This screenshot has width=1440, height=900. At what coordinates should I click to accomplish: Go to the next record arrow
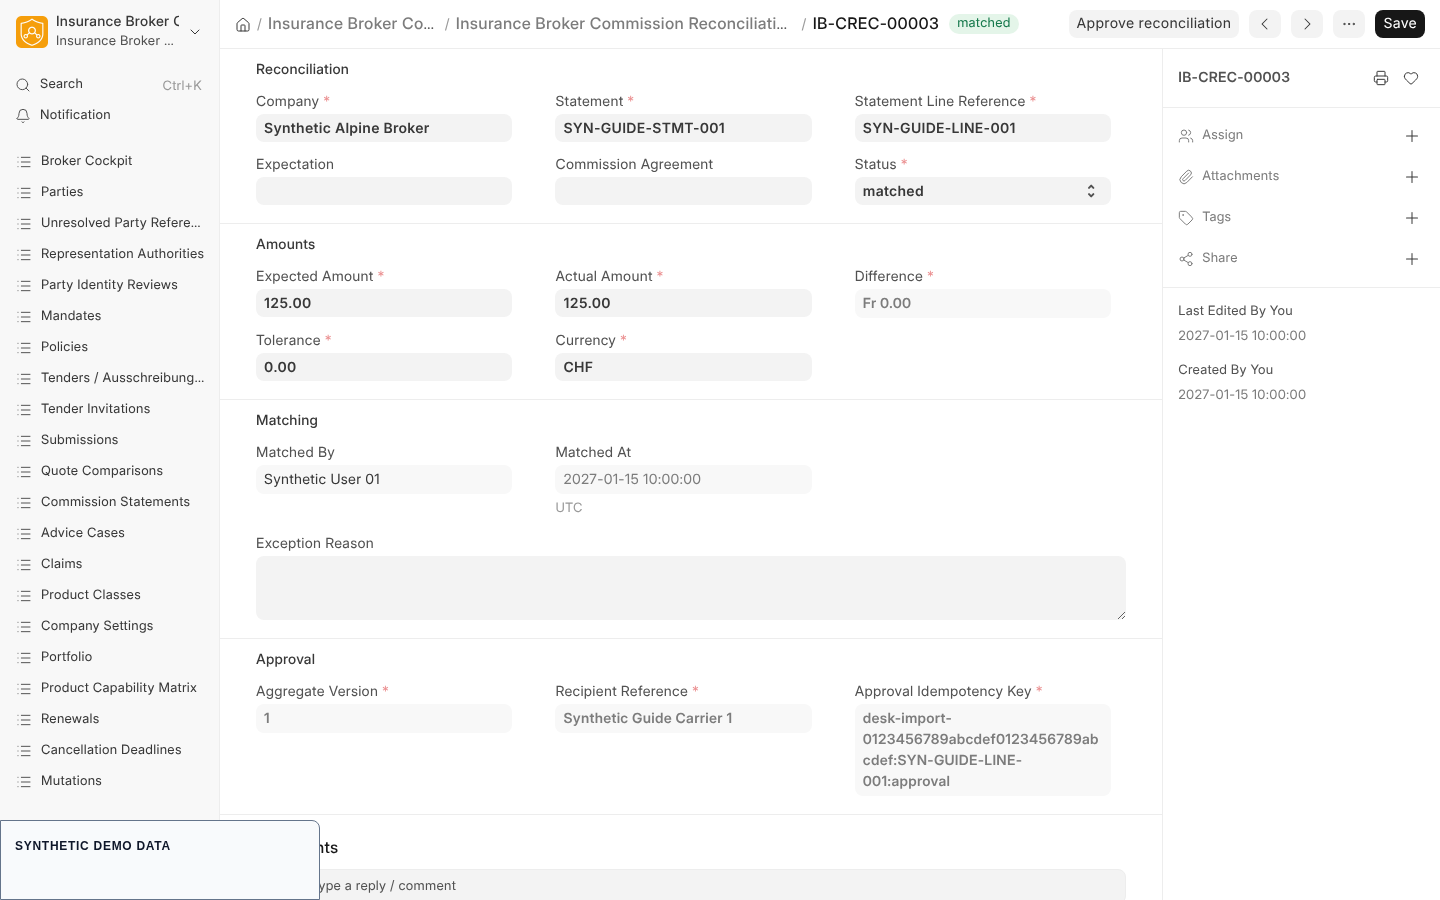tap(1307, 24)
